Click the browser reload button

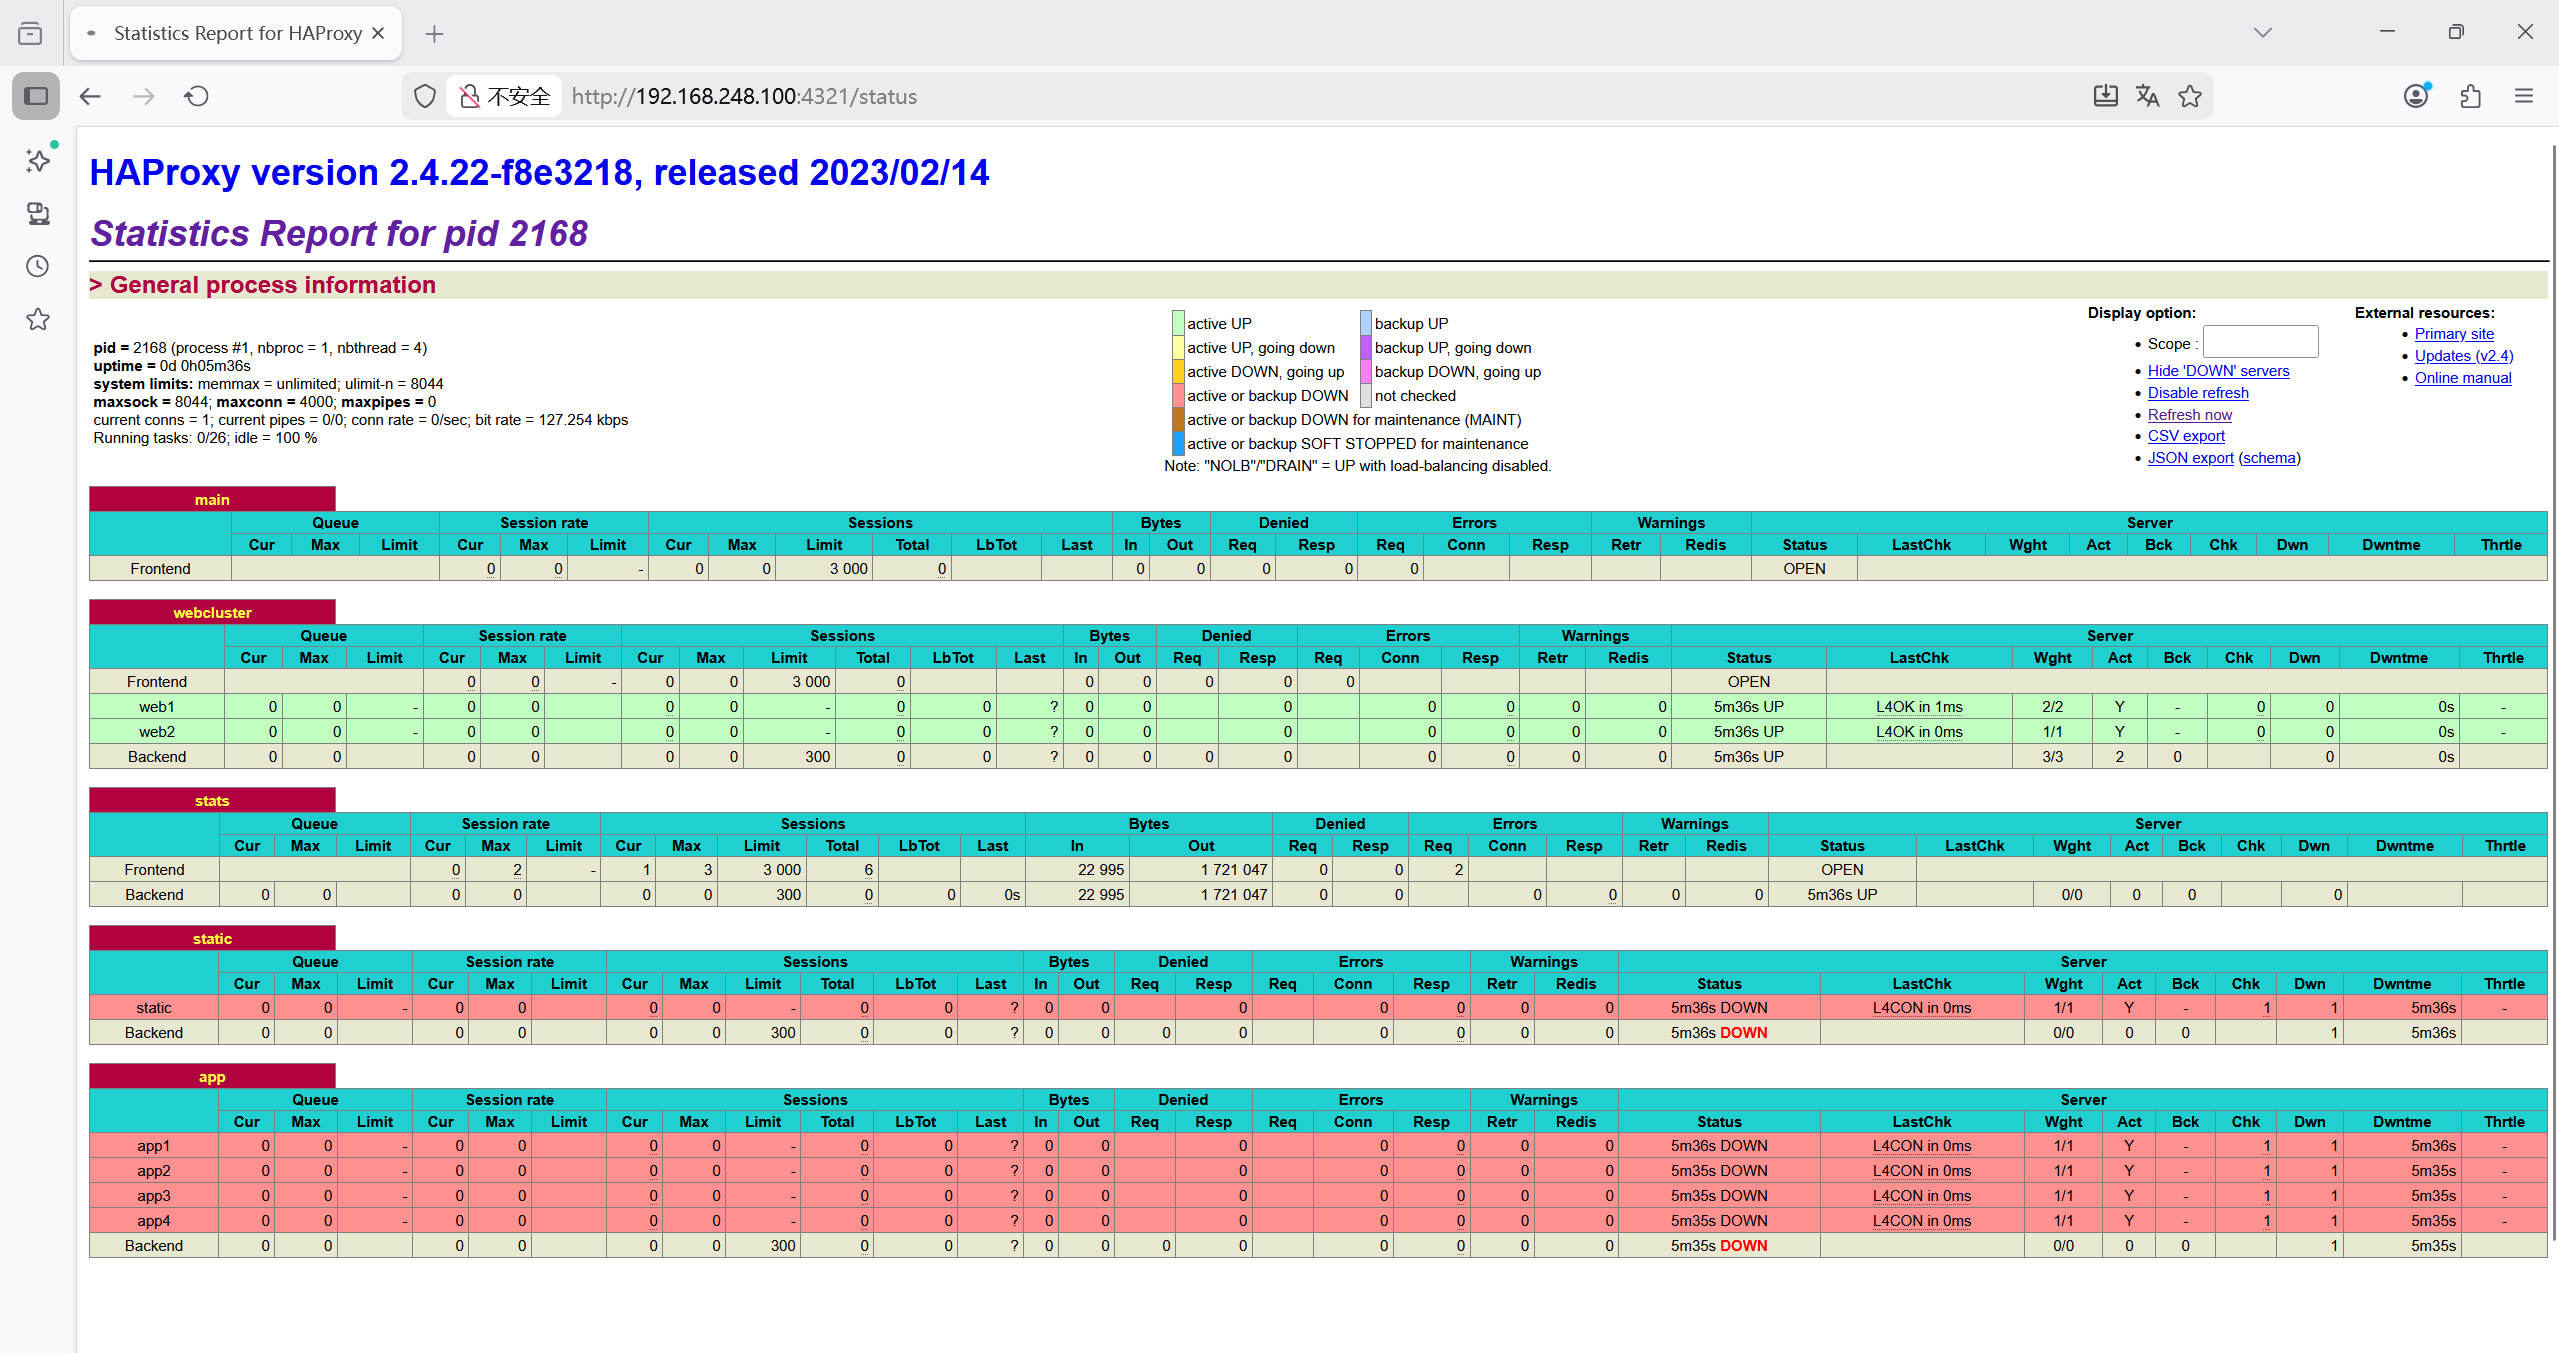[197, 96]
